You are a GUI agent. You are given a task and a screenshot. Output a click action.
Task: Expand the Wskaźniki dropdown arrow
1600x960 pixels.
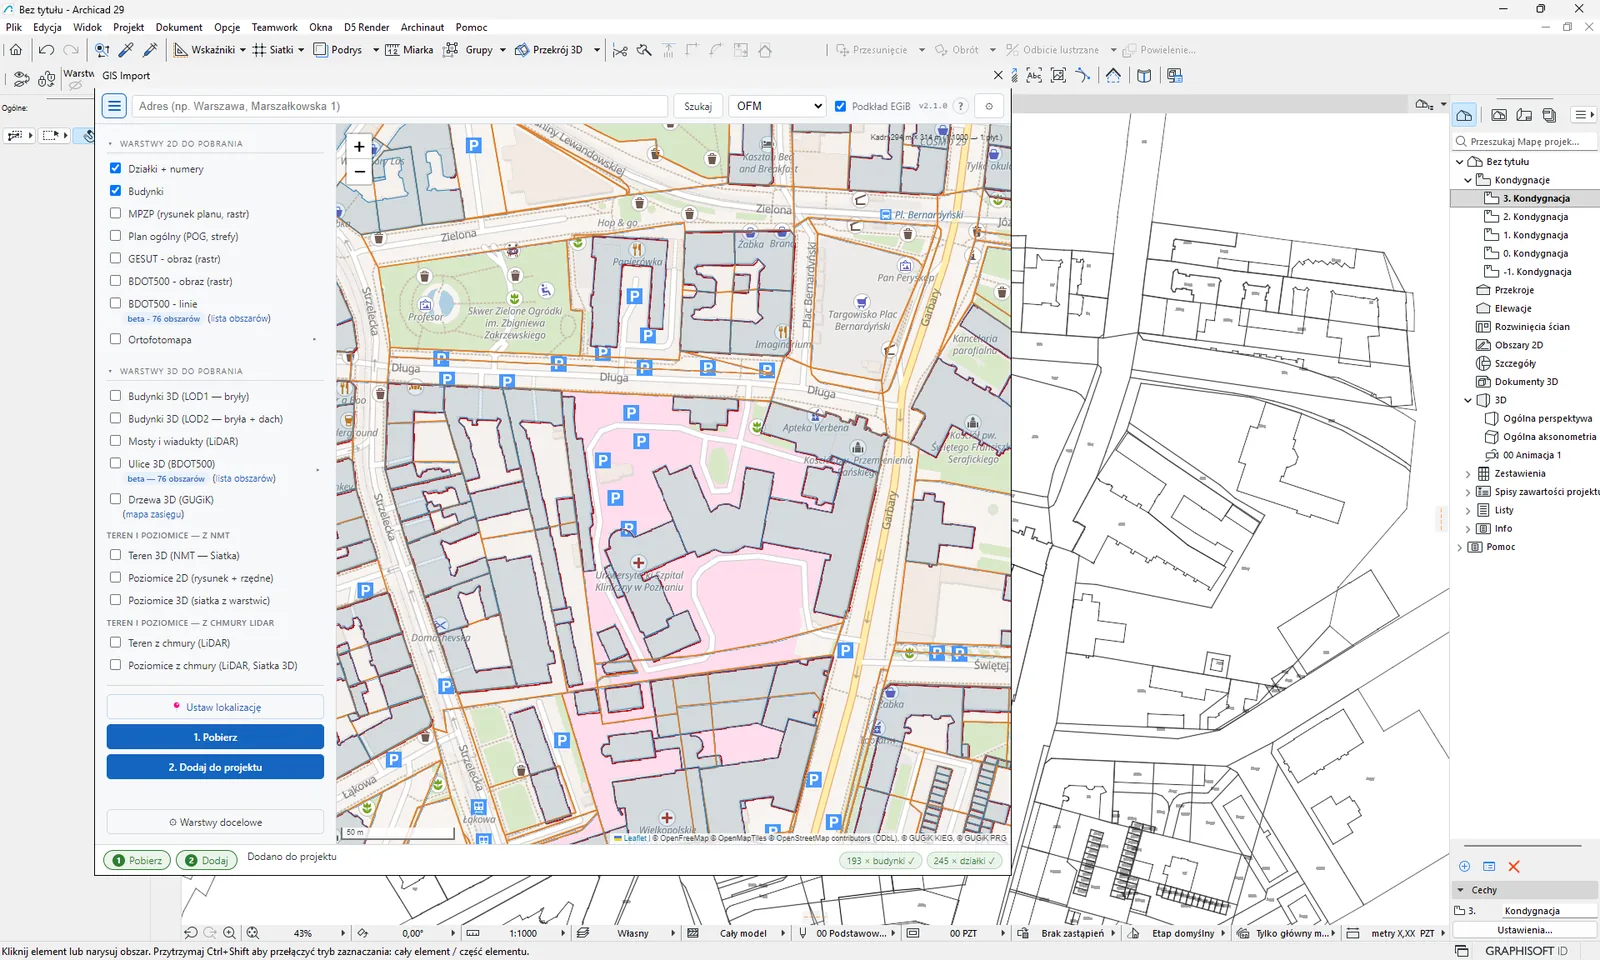tap(242, 50)
